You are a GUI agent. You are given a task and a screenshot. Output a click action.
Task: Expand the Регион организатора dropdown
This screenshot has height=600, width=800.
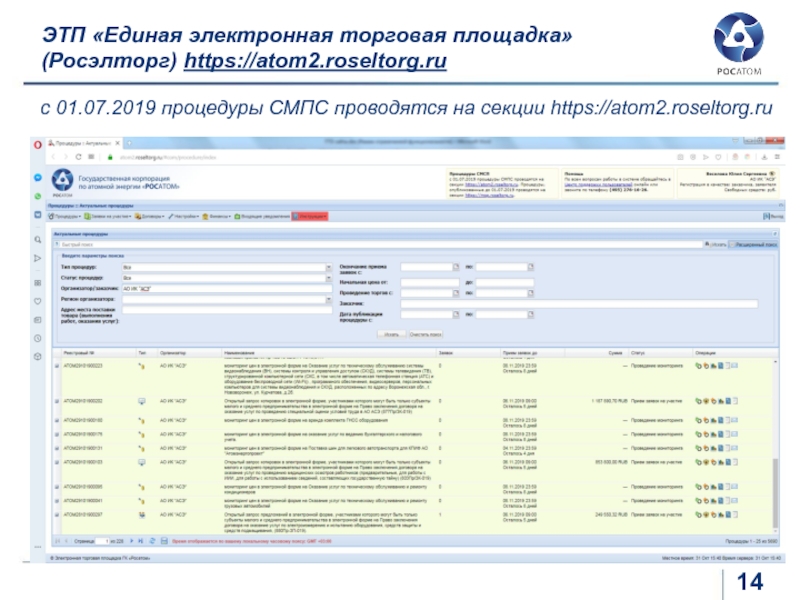(x=329, y=299)
